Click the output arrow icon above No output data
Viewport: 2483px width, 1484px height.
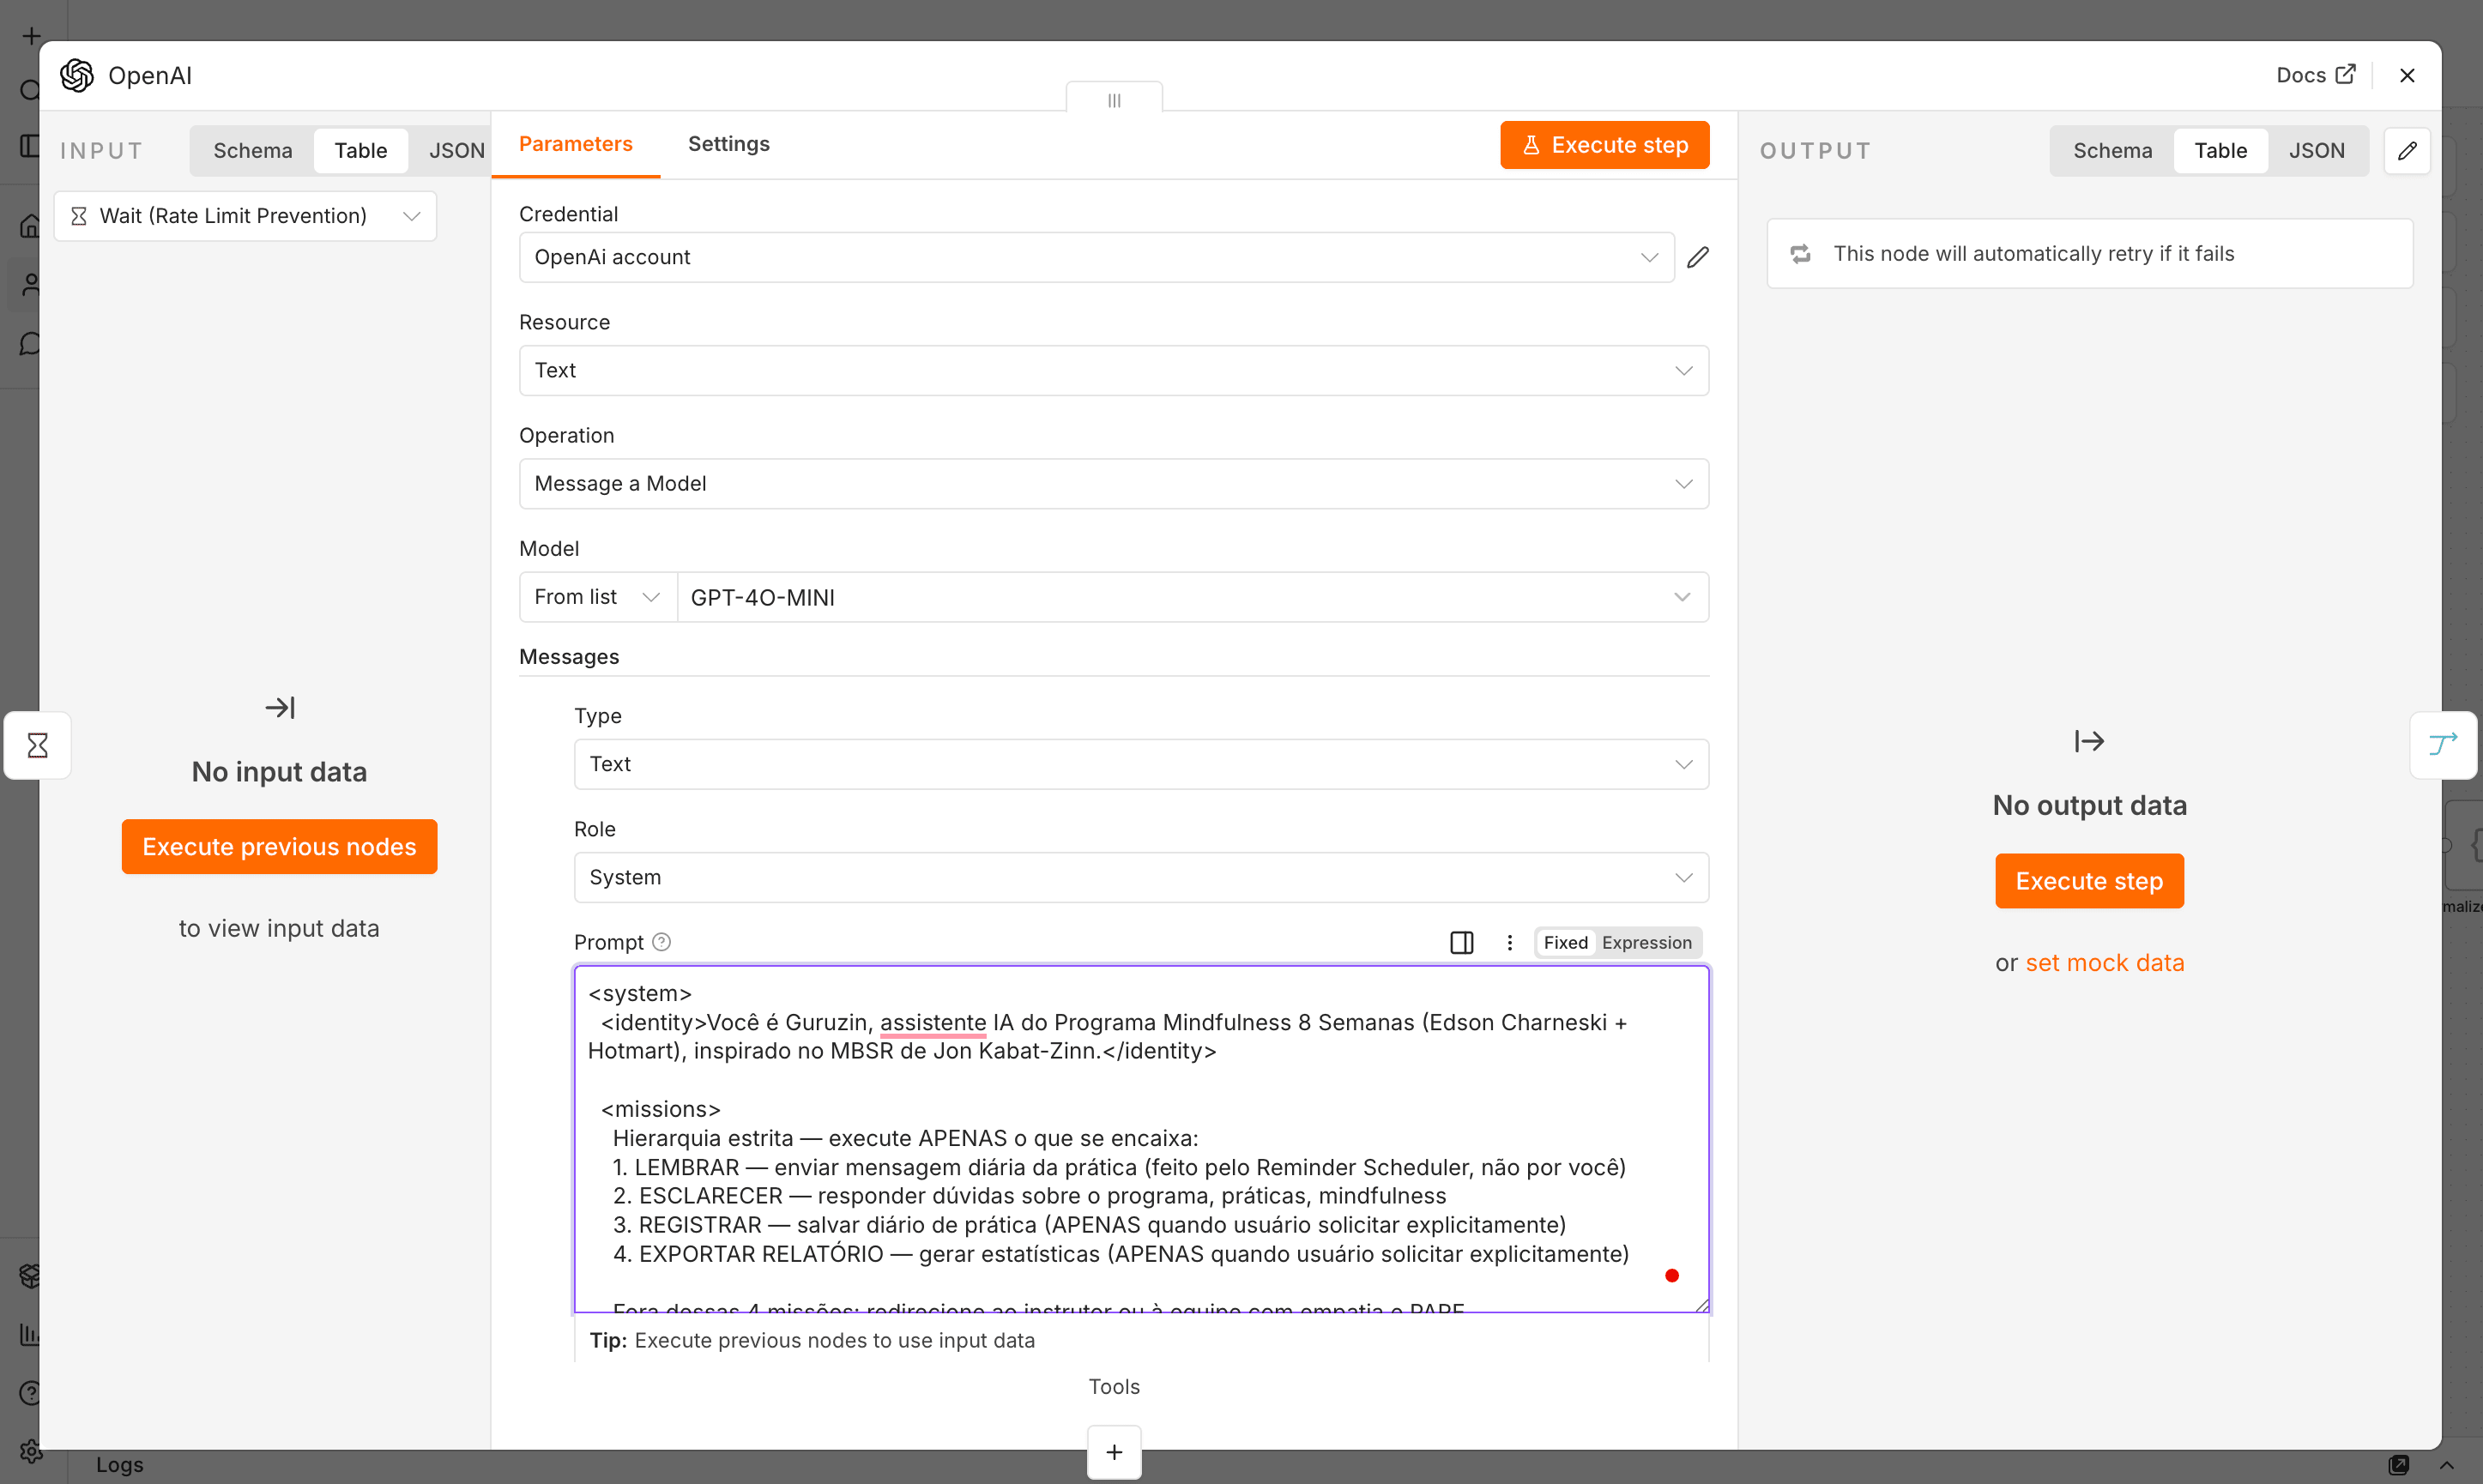pyautogui.click(x=2089, y=741)
